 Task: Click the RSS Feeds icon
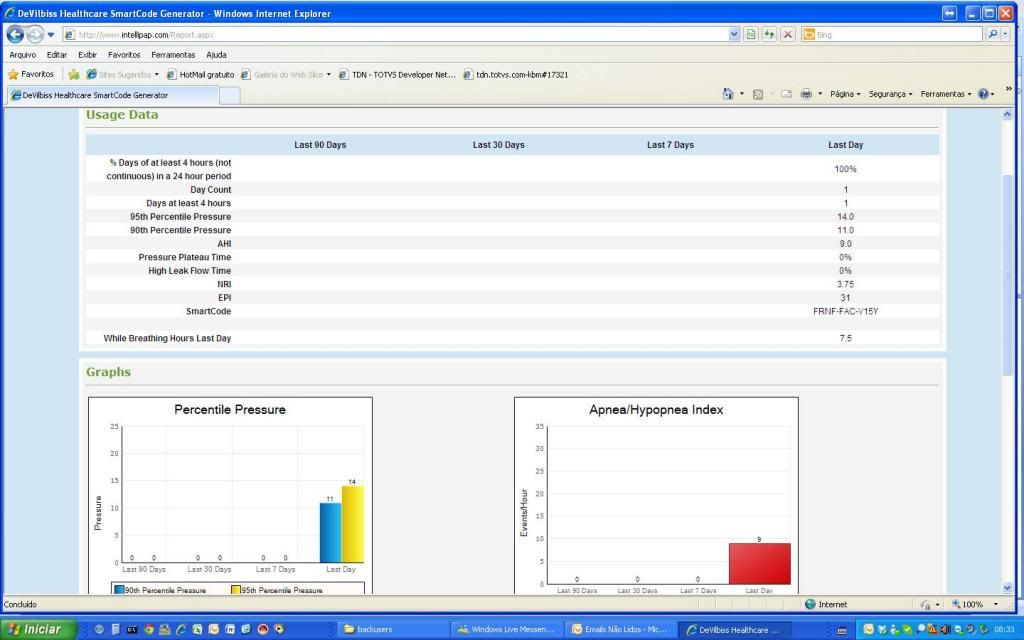click(758, 94)
